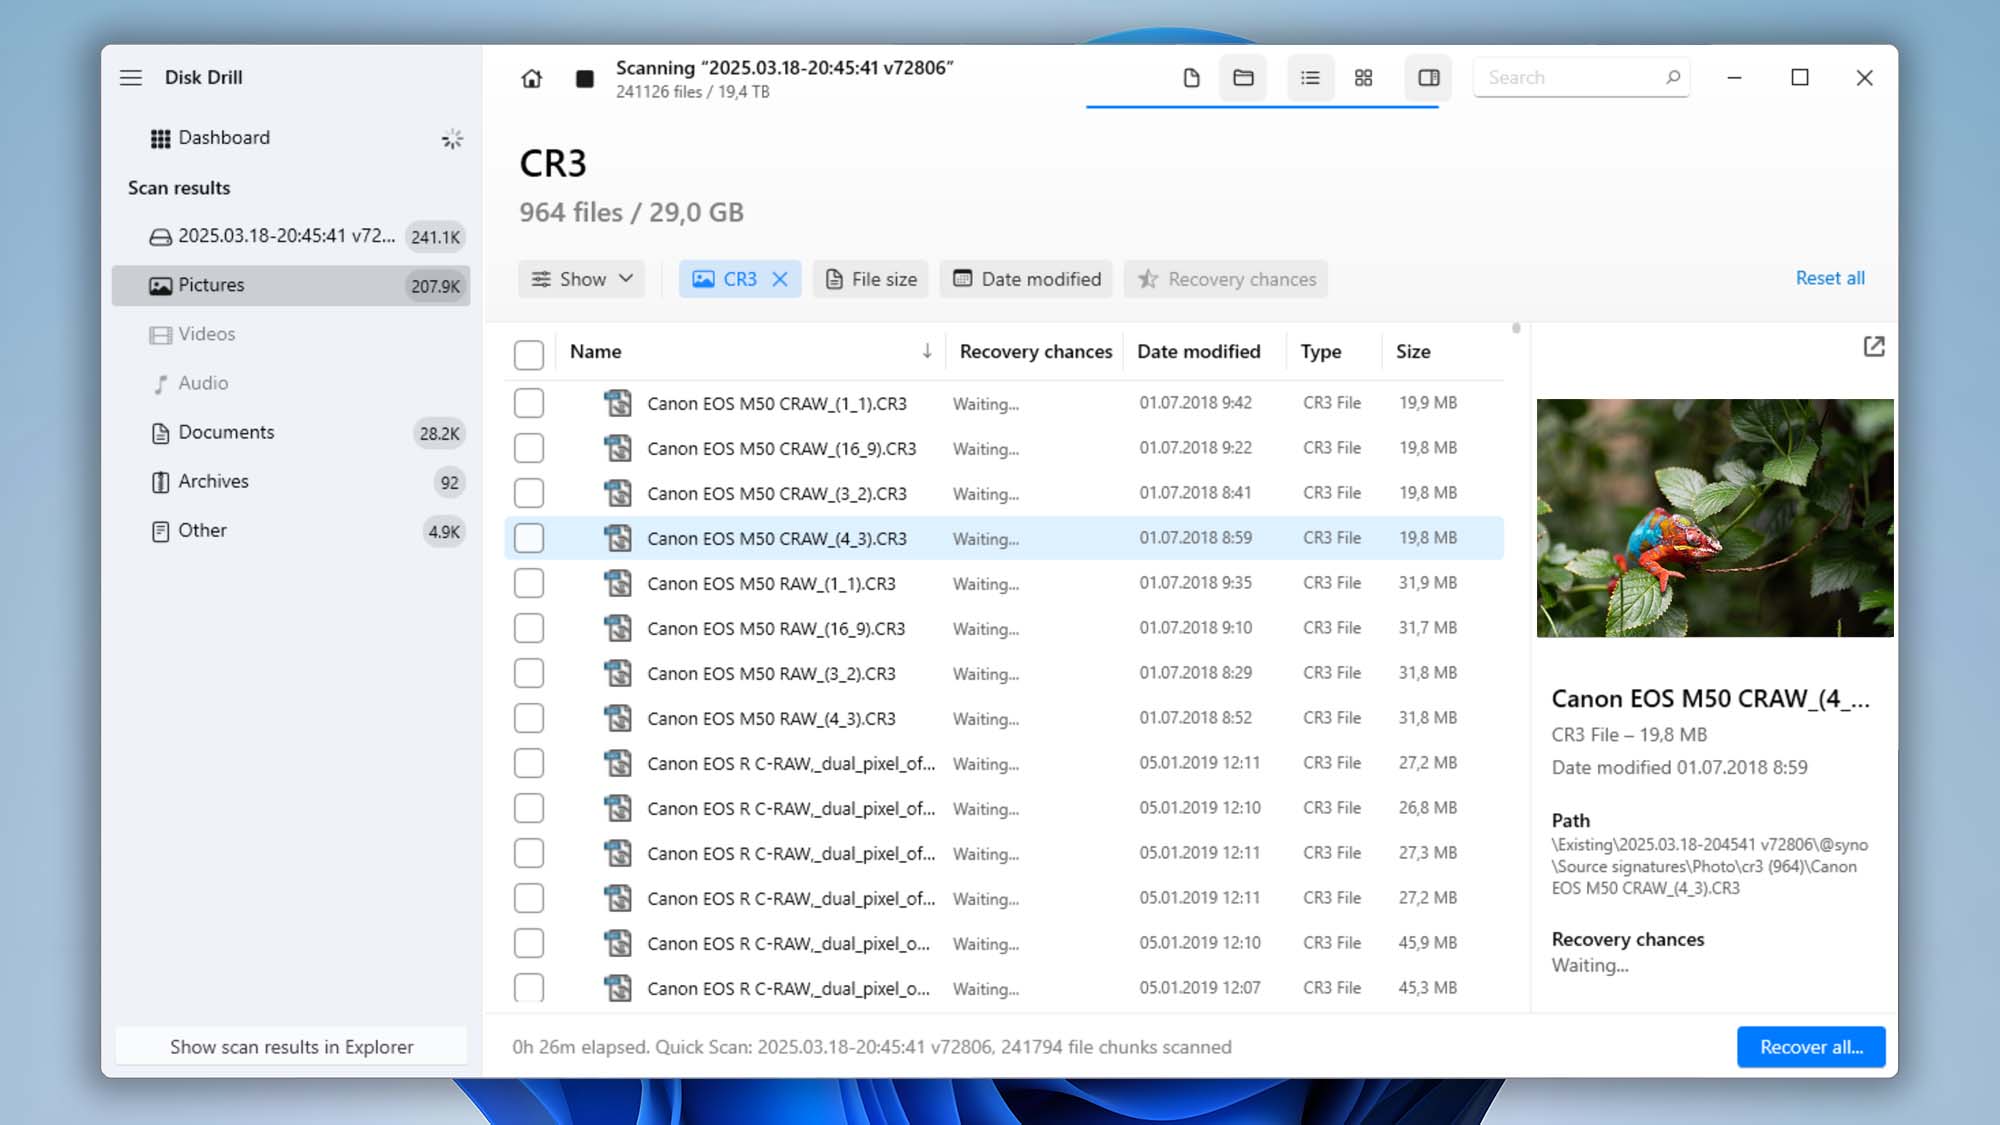Stop the scan with the square stop icon
The height and width of the screenshot is (1125, 2000).
pos(585,78)
